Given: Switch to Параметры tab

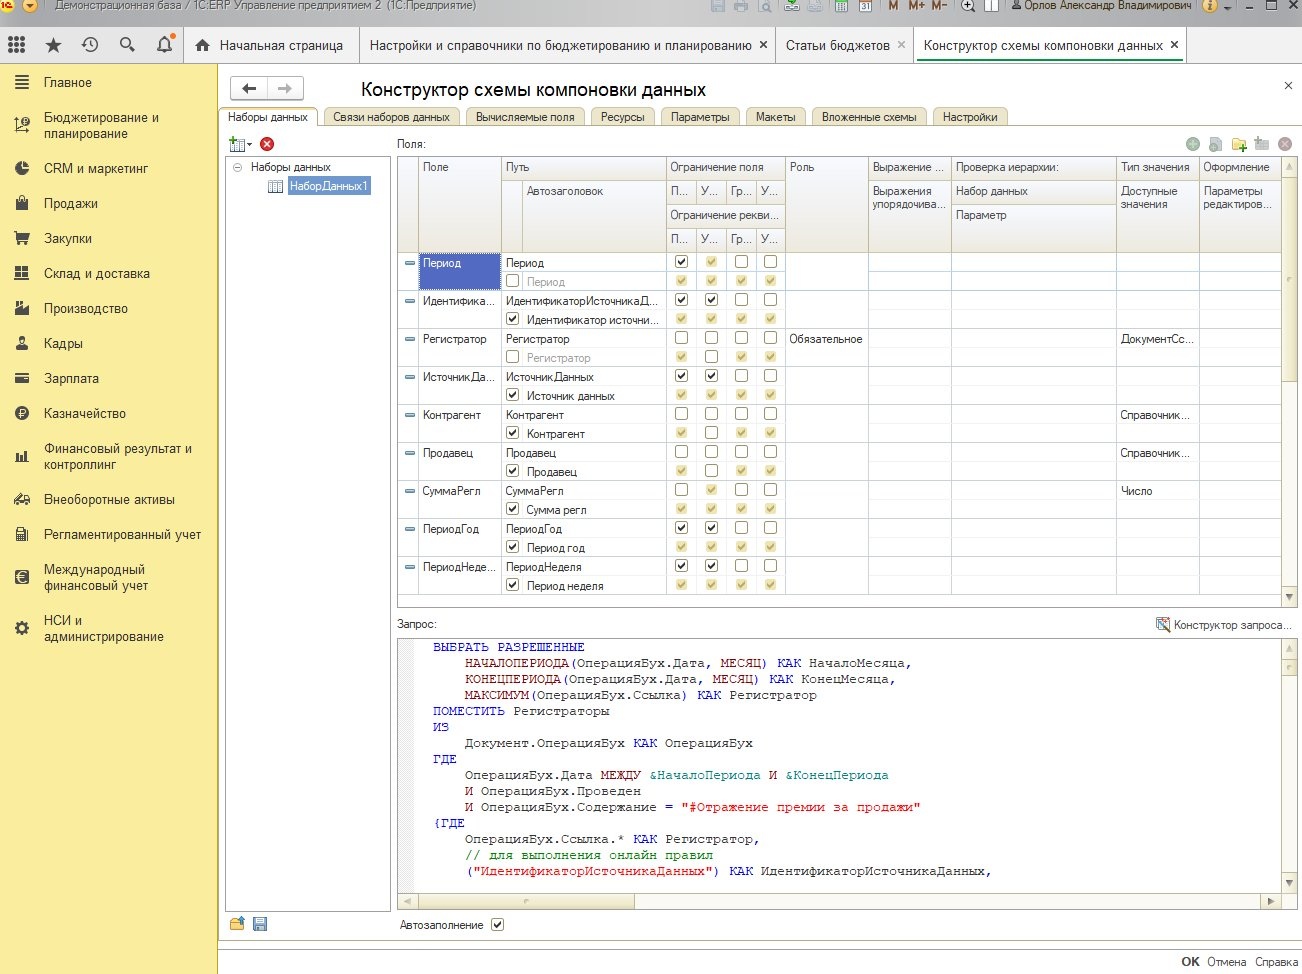Looking at the screenshot, I should [700, 117].
